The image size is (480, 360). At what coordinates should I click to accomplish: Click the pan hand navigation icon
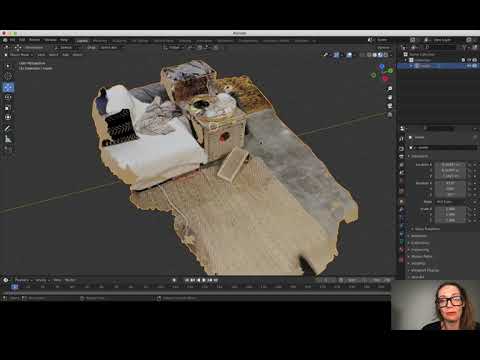389,97
